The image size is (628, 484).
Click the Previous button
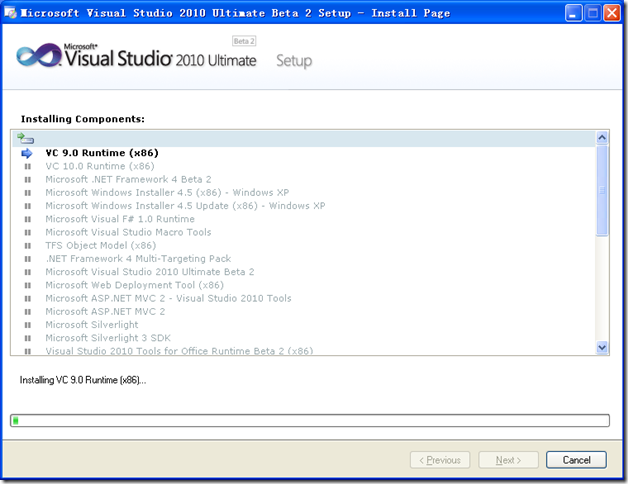[440, 460]
